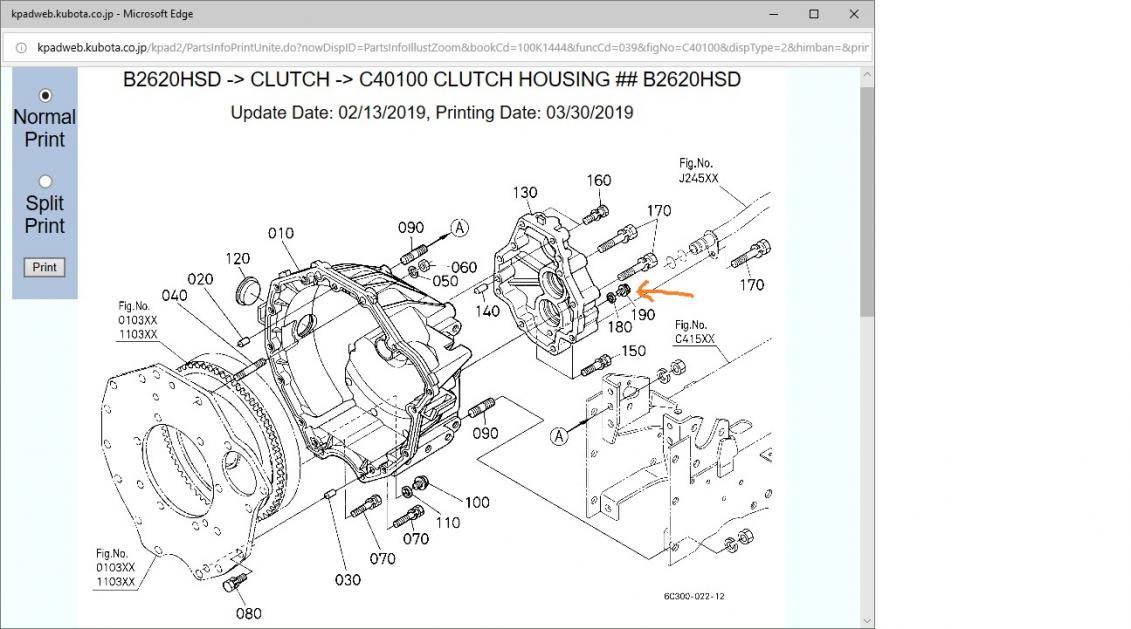
Task: Open the Fig.No. J245XX reference
Action: pyautogui.click(x=699, y=172)
